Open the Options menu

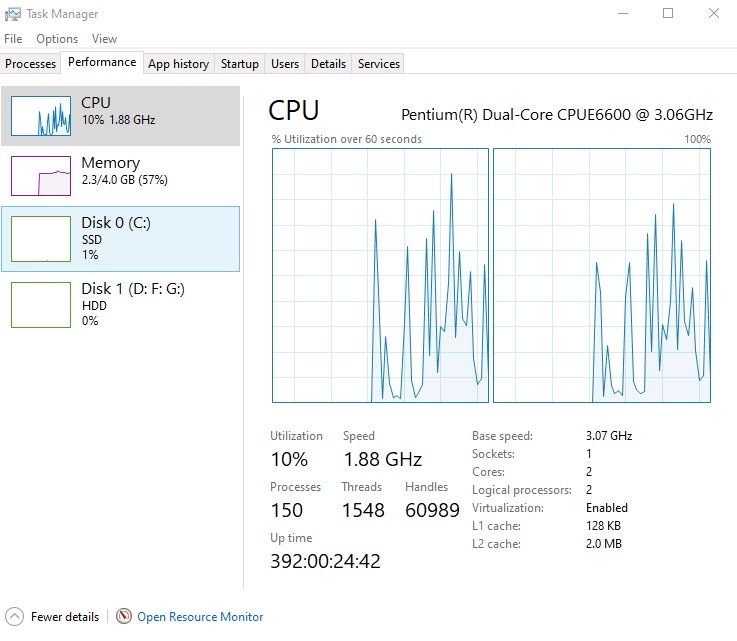pos(57,39)
